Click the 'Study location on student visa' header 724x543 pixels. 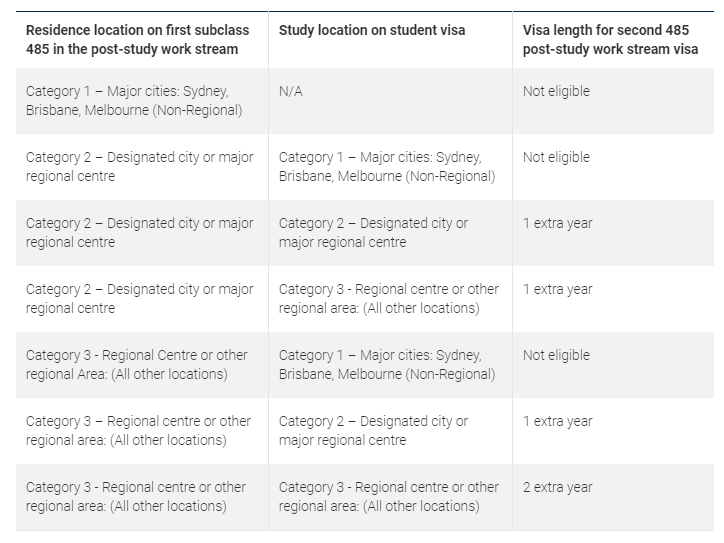(372, 30)
